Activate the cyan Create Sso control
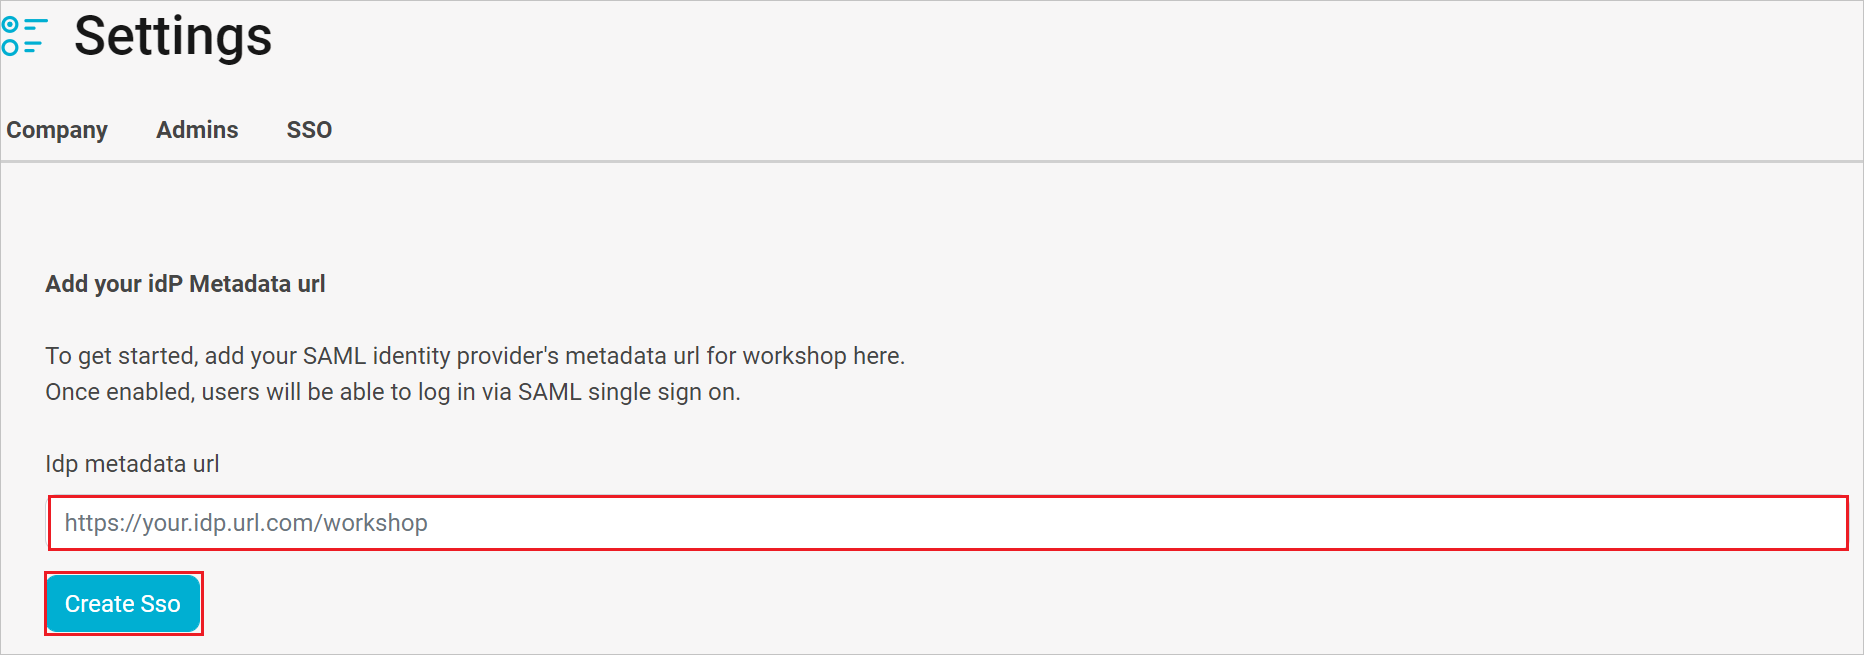 tap(123, 603)
